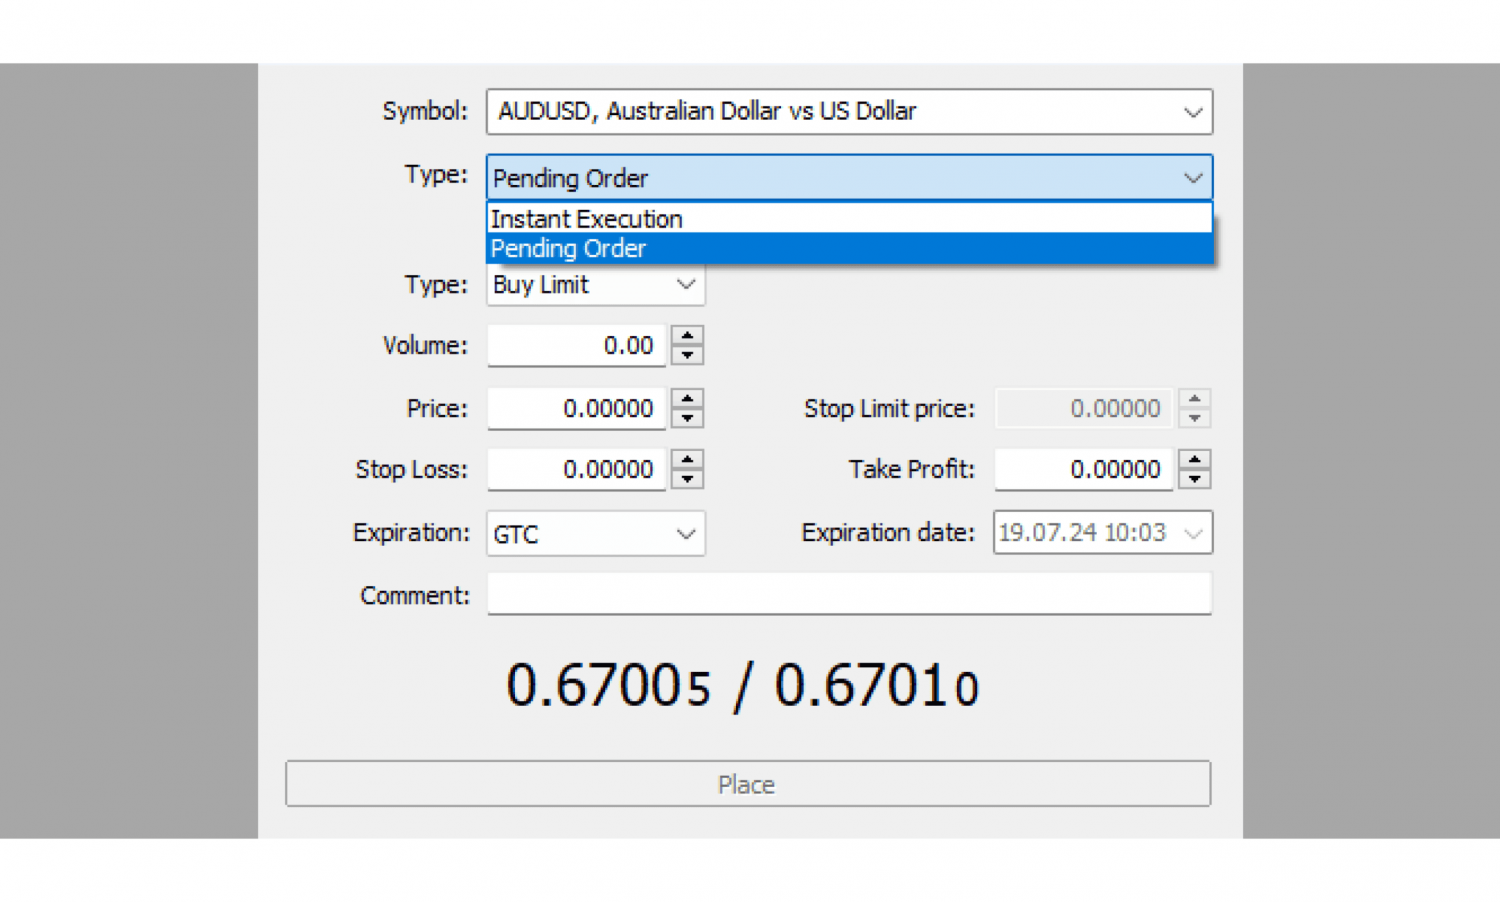Select Instant Execution from the list
The width and height of the screenshot is (1500, 902).
click(x=848, y=219)
